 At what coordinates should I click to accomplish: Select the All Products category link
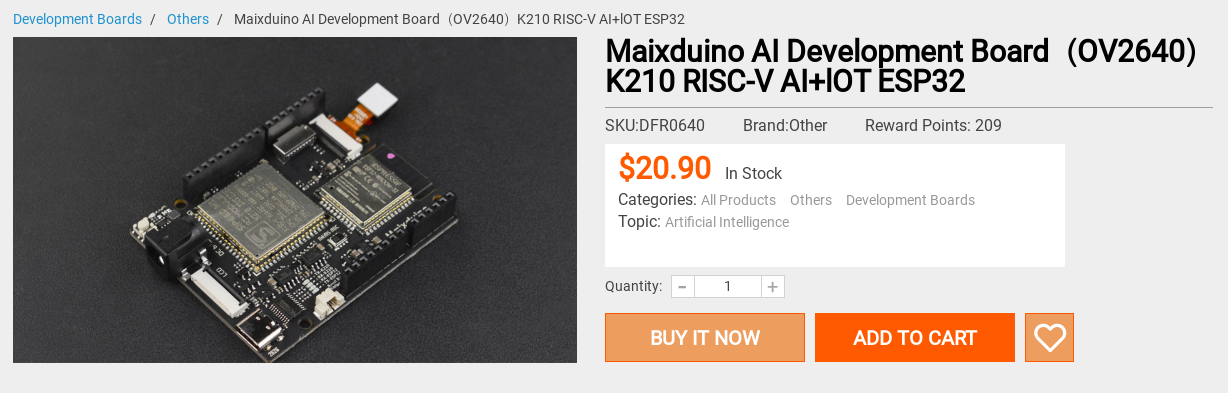pyautogui.click(x=738, y=200)
